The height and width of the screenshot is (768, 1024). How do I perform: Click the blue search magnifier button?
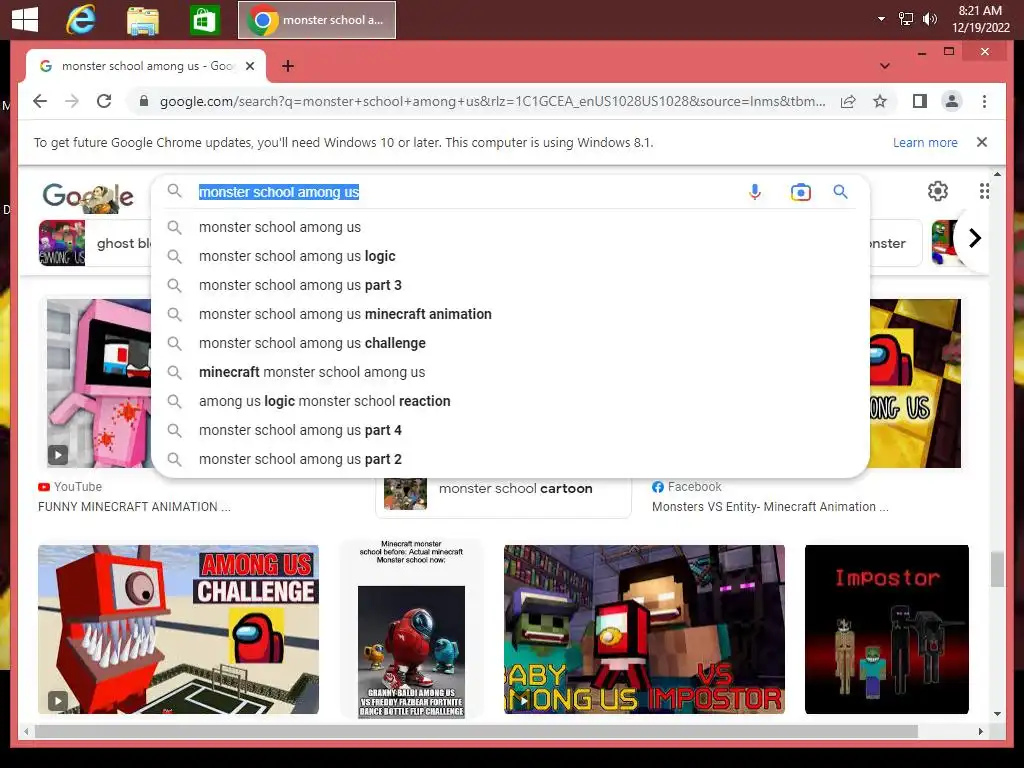[840, 191]
